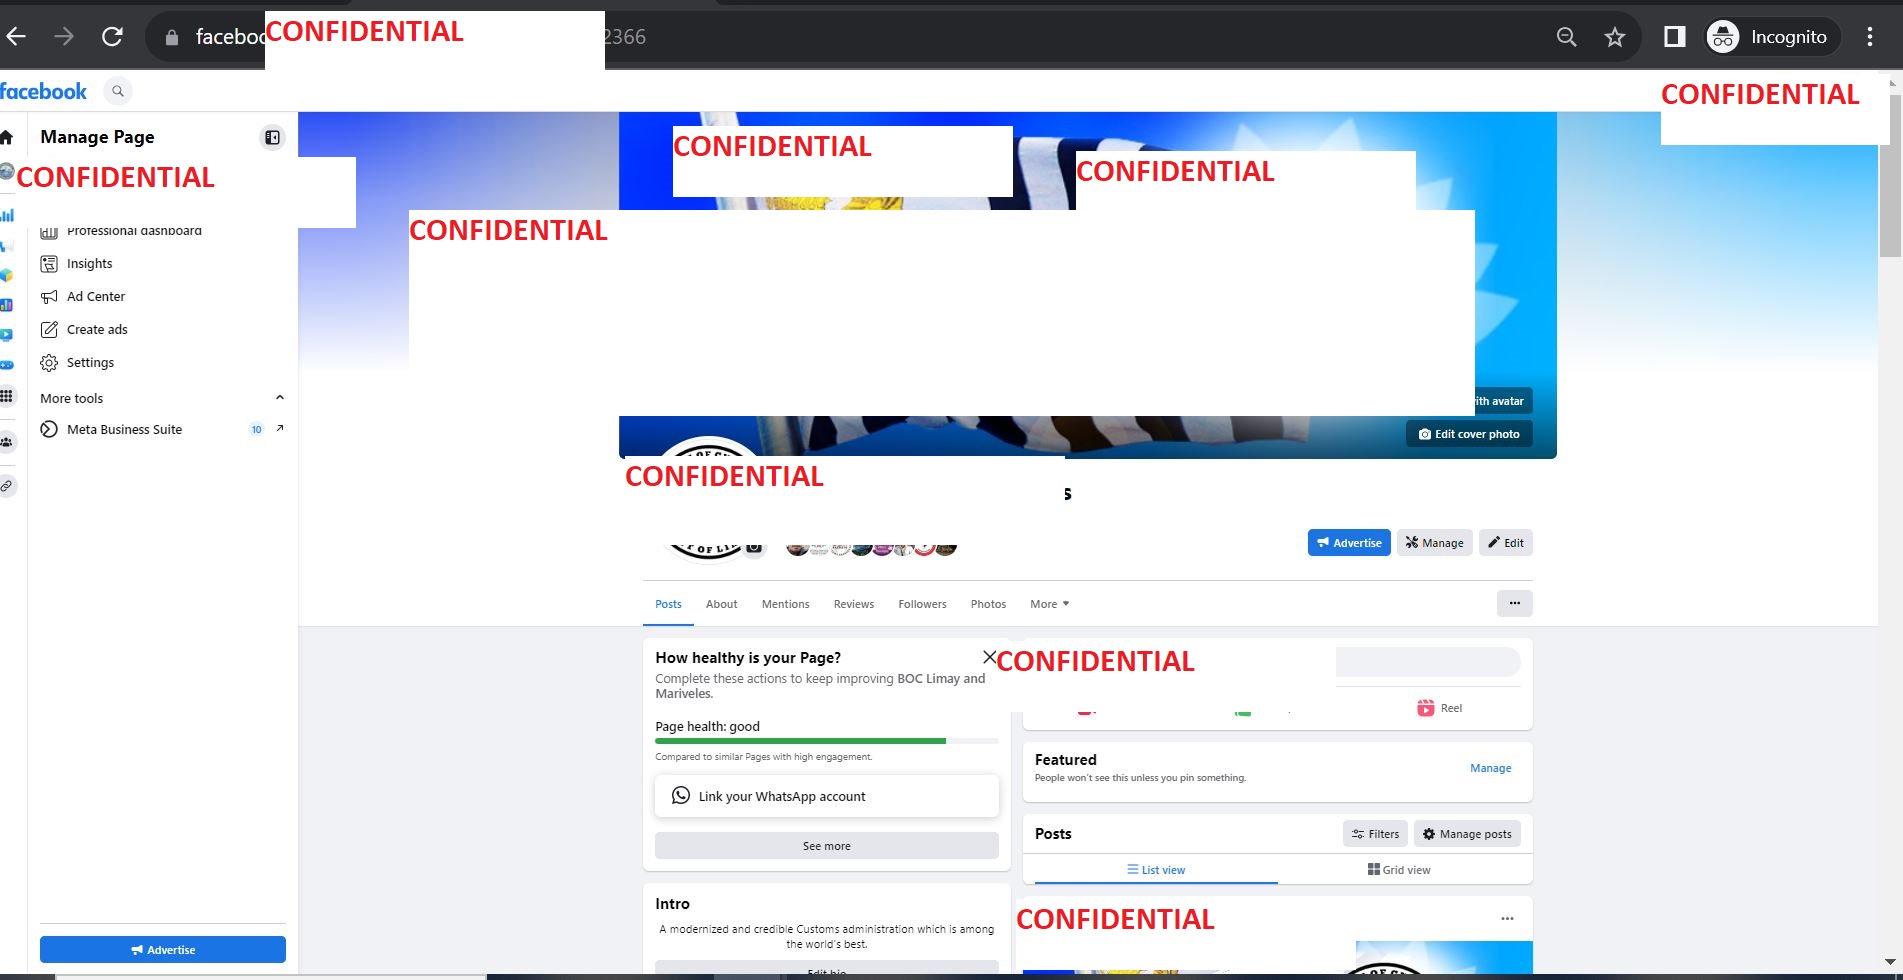Bookmark this page with the star icon
Image resolution: width=1903 pixels, height=980 pixels.
[1615, 37]
